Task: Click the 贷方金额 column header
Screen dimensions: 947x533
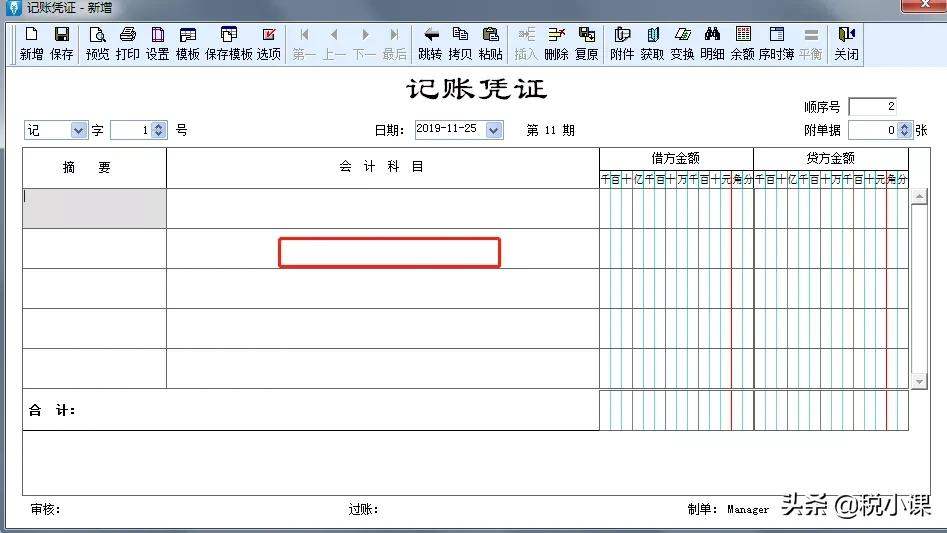Action: click(x=830, y=159)
